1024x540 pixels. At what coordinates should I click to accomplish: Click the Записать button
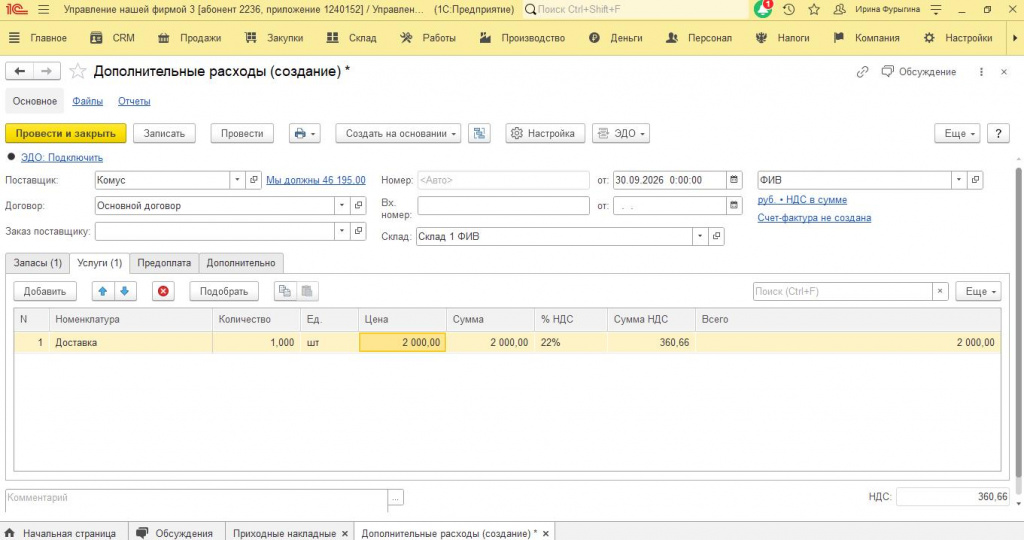point(164,133)
